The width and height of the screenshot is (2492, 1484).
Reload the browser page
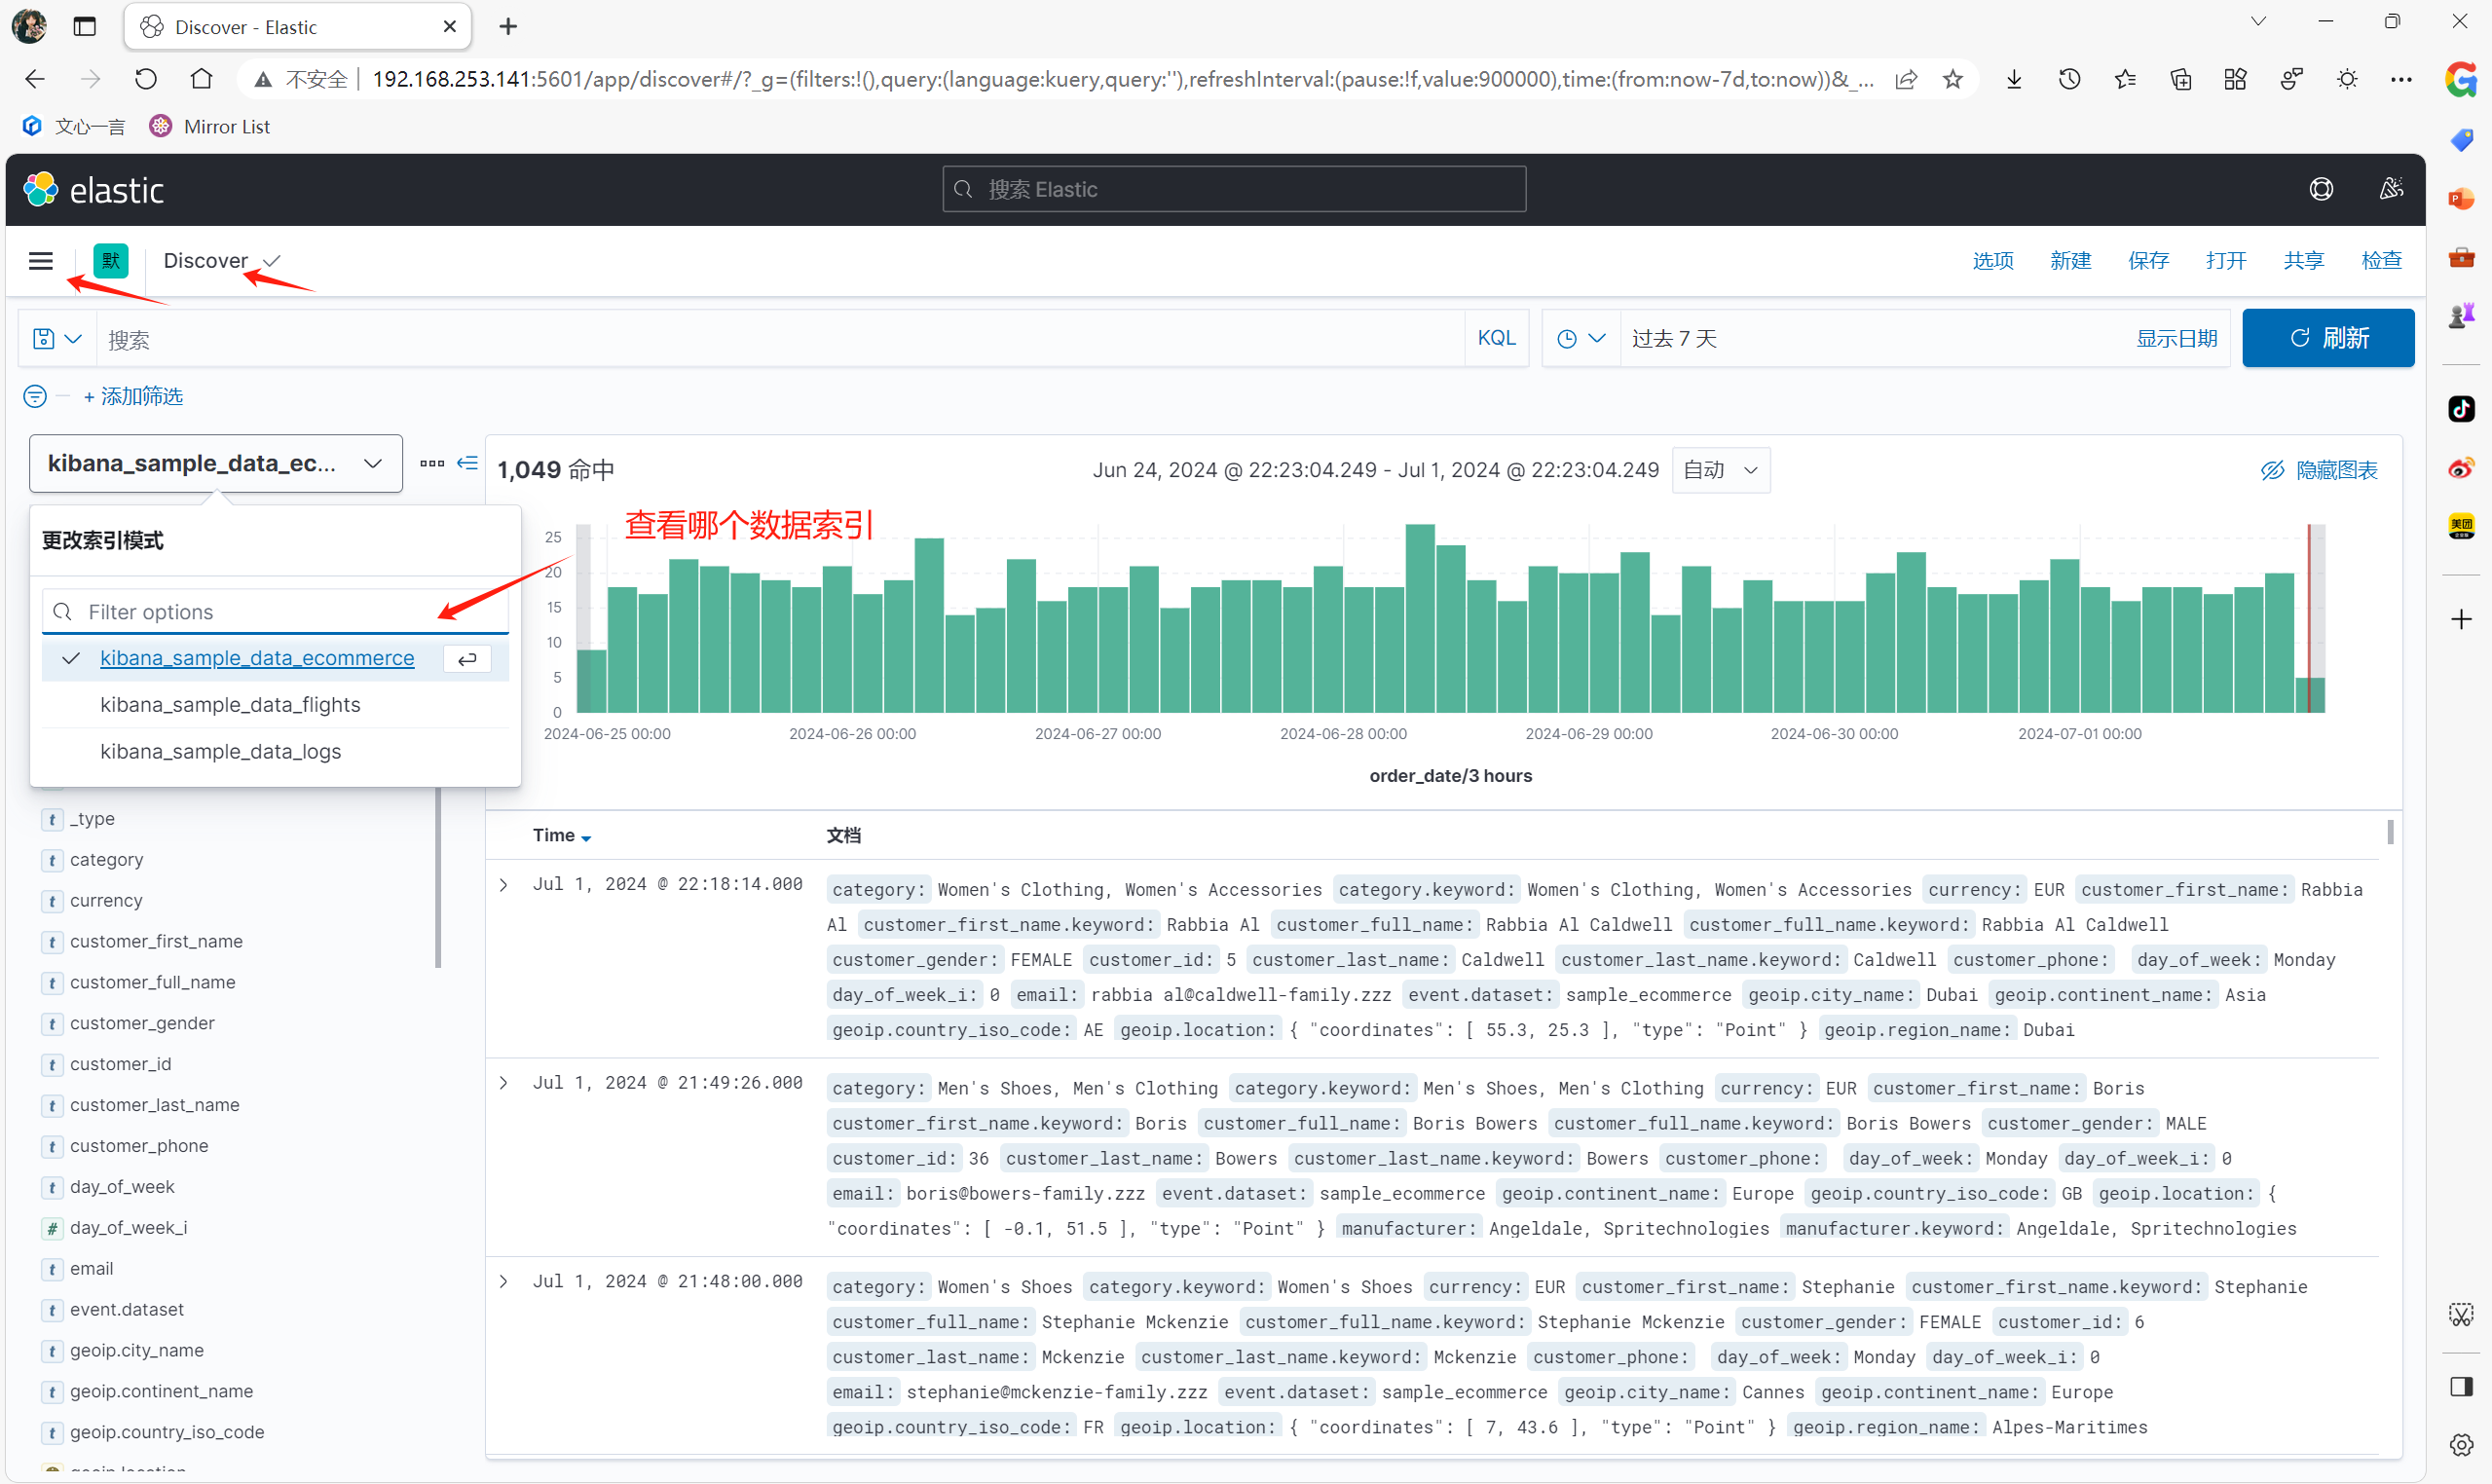click(146, 79)
